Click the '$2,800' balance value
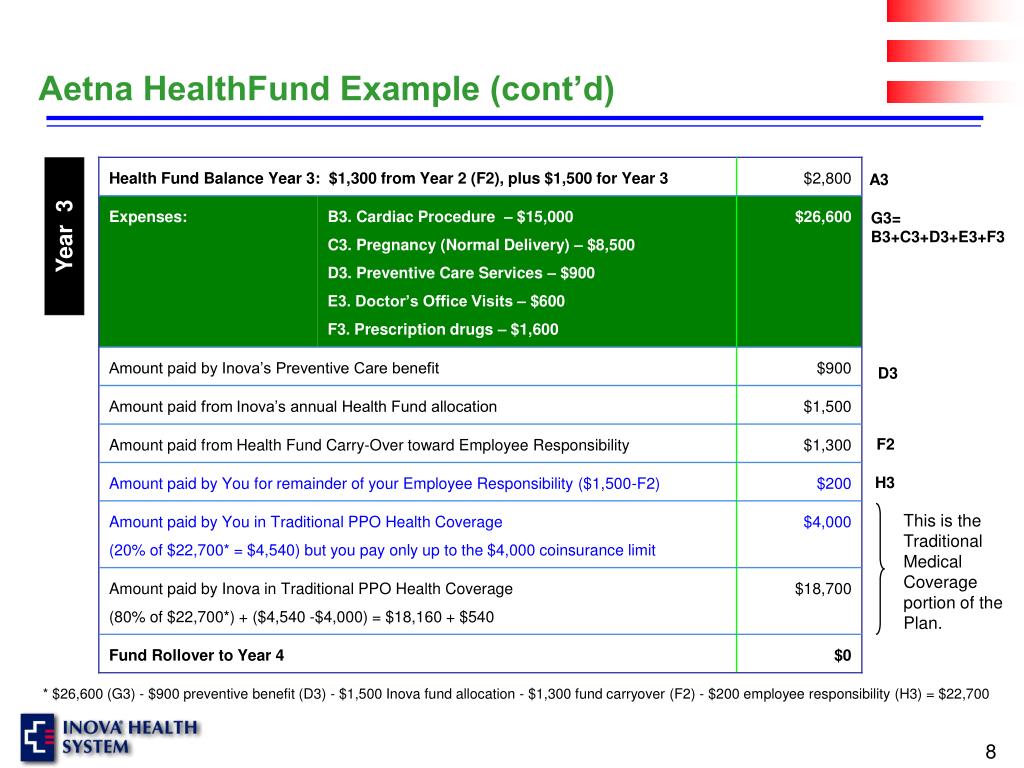Viewport: 1024px width, 768px height. (827, 178)
